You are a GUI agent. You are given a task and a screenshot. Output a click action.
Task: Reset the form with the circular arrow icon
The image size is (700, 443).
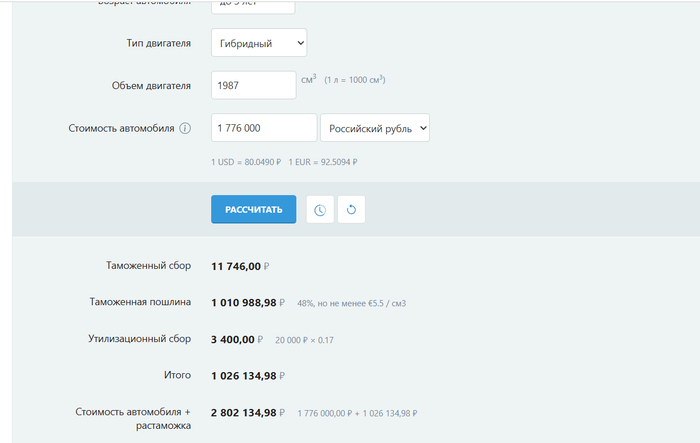click(351, 210)
